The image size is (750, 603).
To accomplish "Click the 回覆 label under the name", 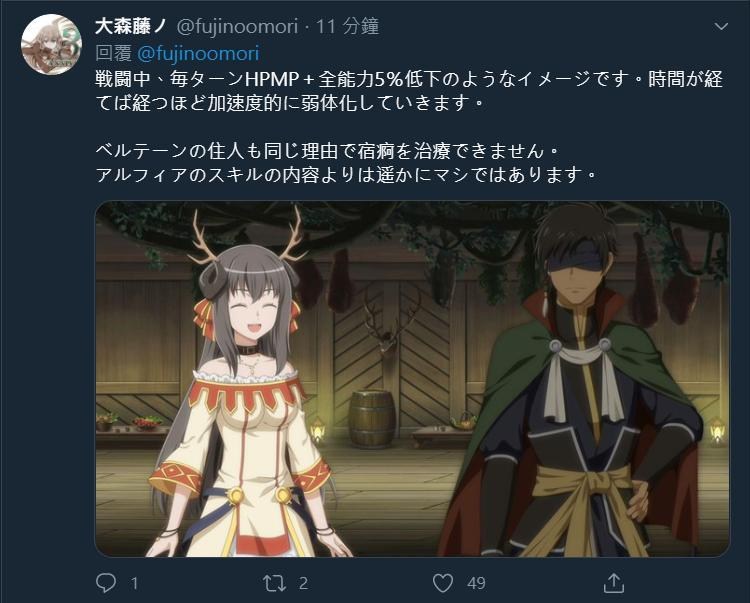I will 113,54.
